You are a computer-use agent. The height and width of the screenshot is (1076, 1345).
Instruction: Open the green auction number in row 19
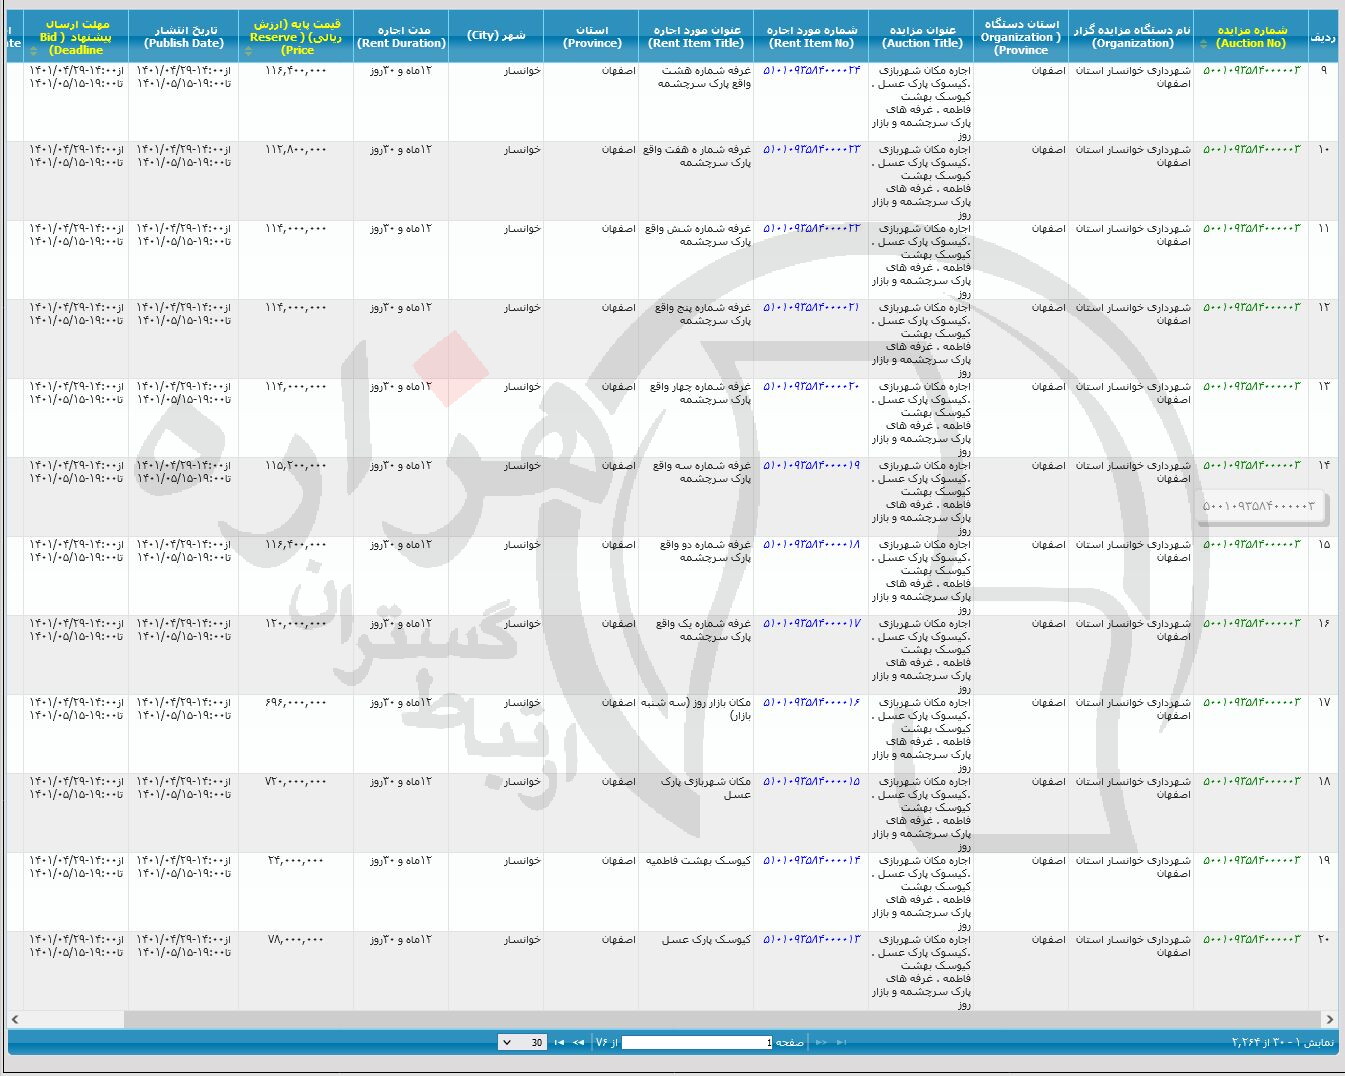click(x=1251, y=861)
